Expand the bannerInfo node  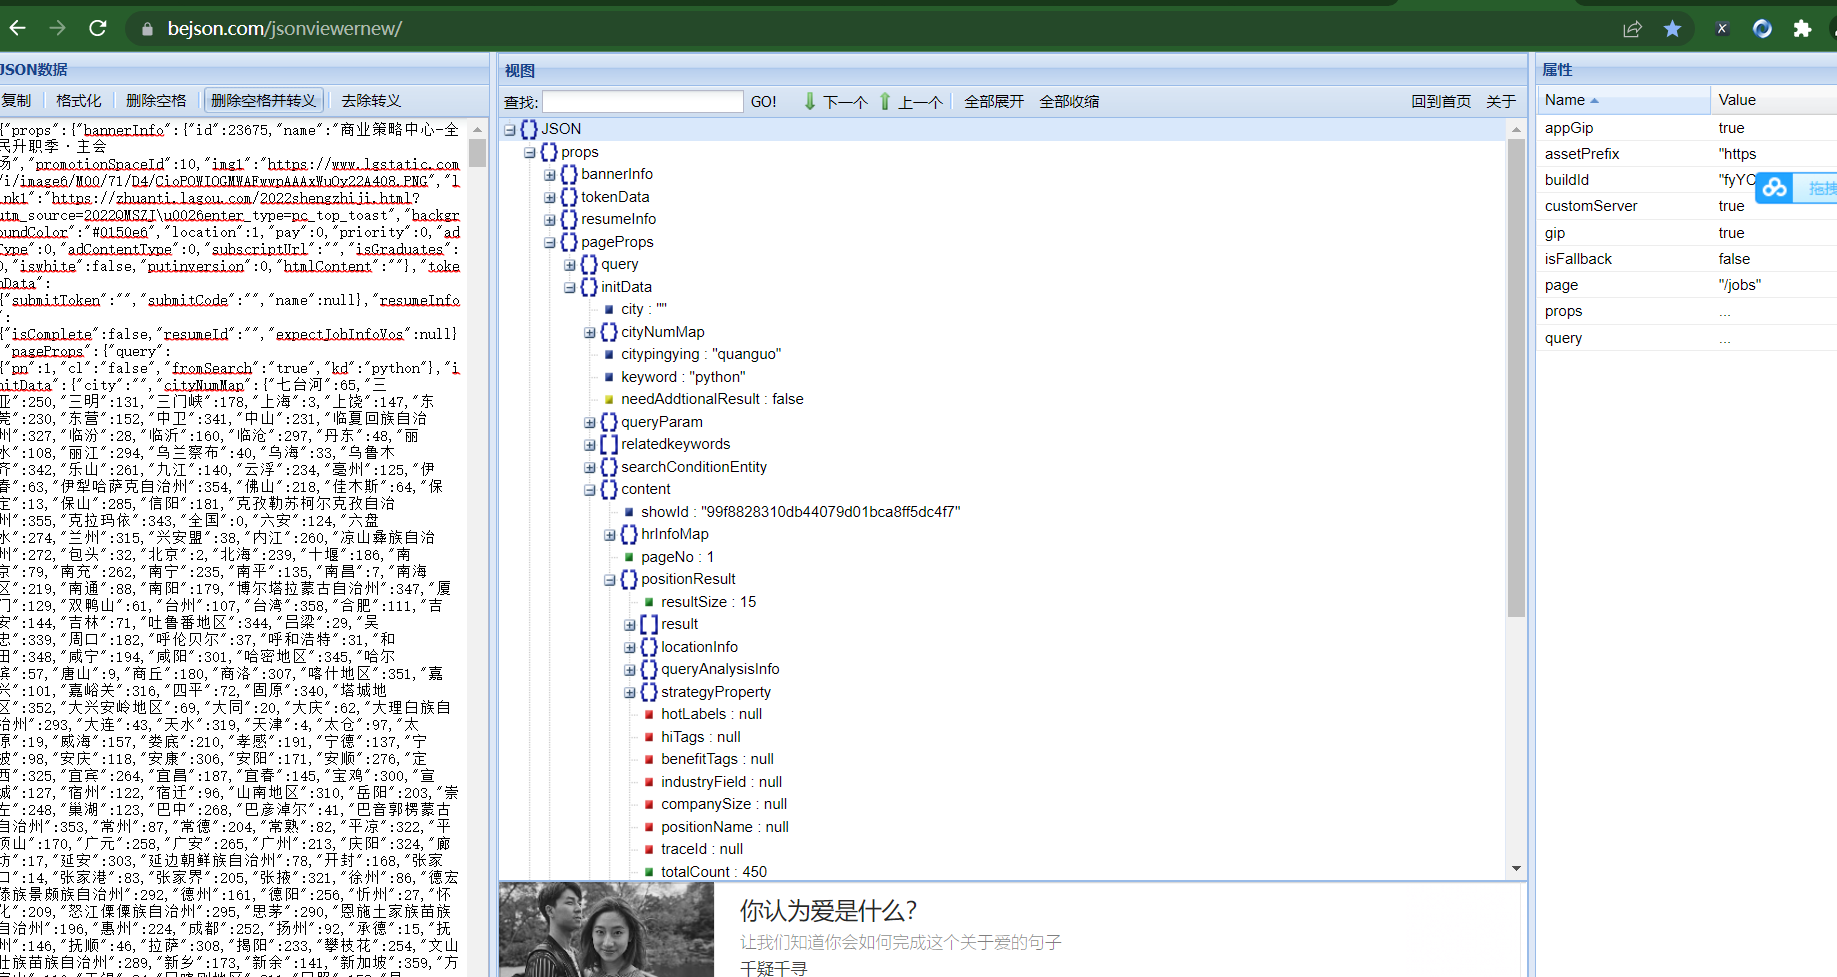pos(550,175)
